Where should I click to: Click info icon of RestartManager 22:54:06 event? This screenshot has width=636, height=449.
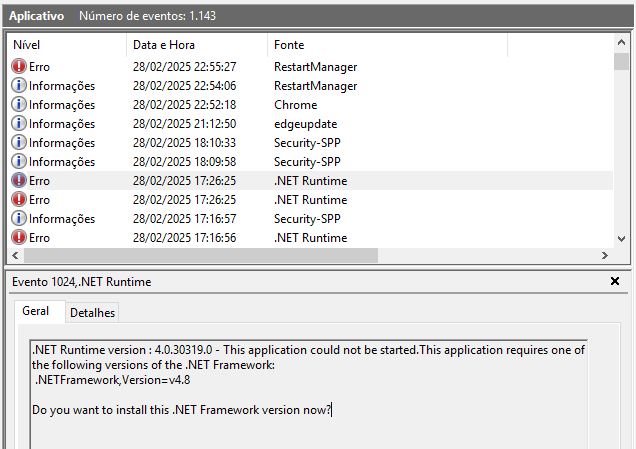click(x=19, y=85)
